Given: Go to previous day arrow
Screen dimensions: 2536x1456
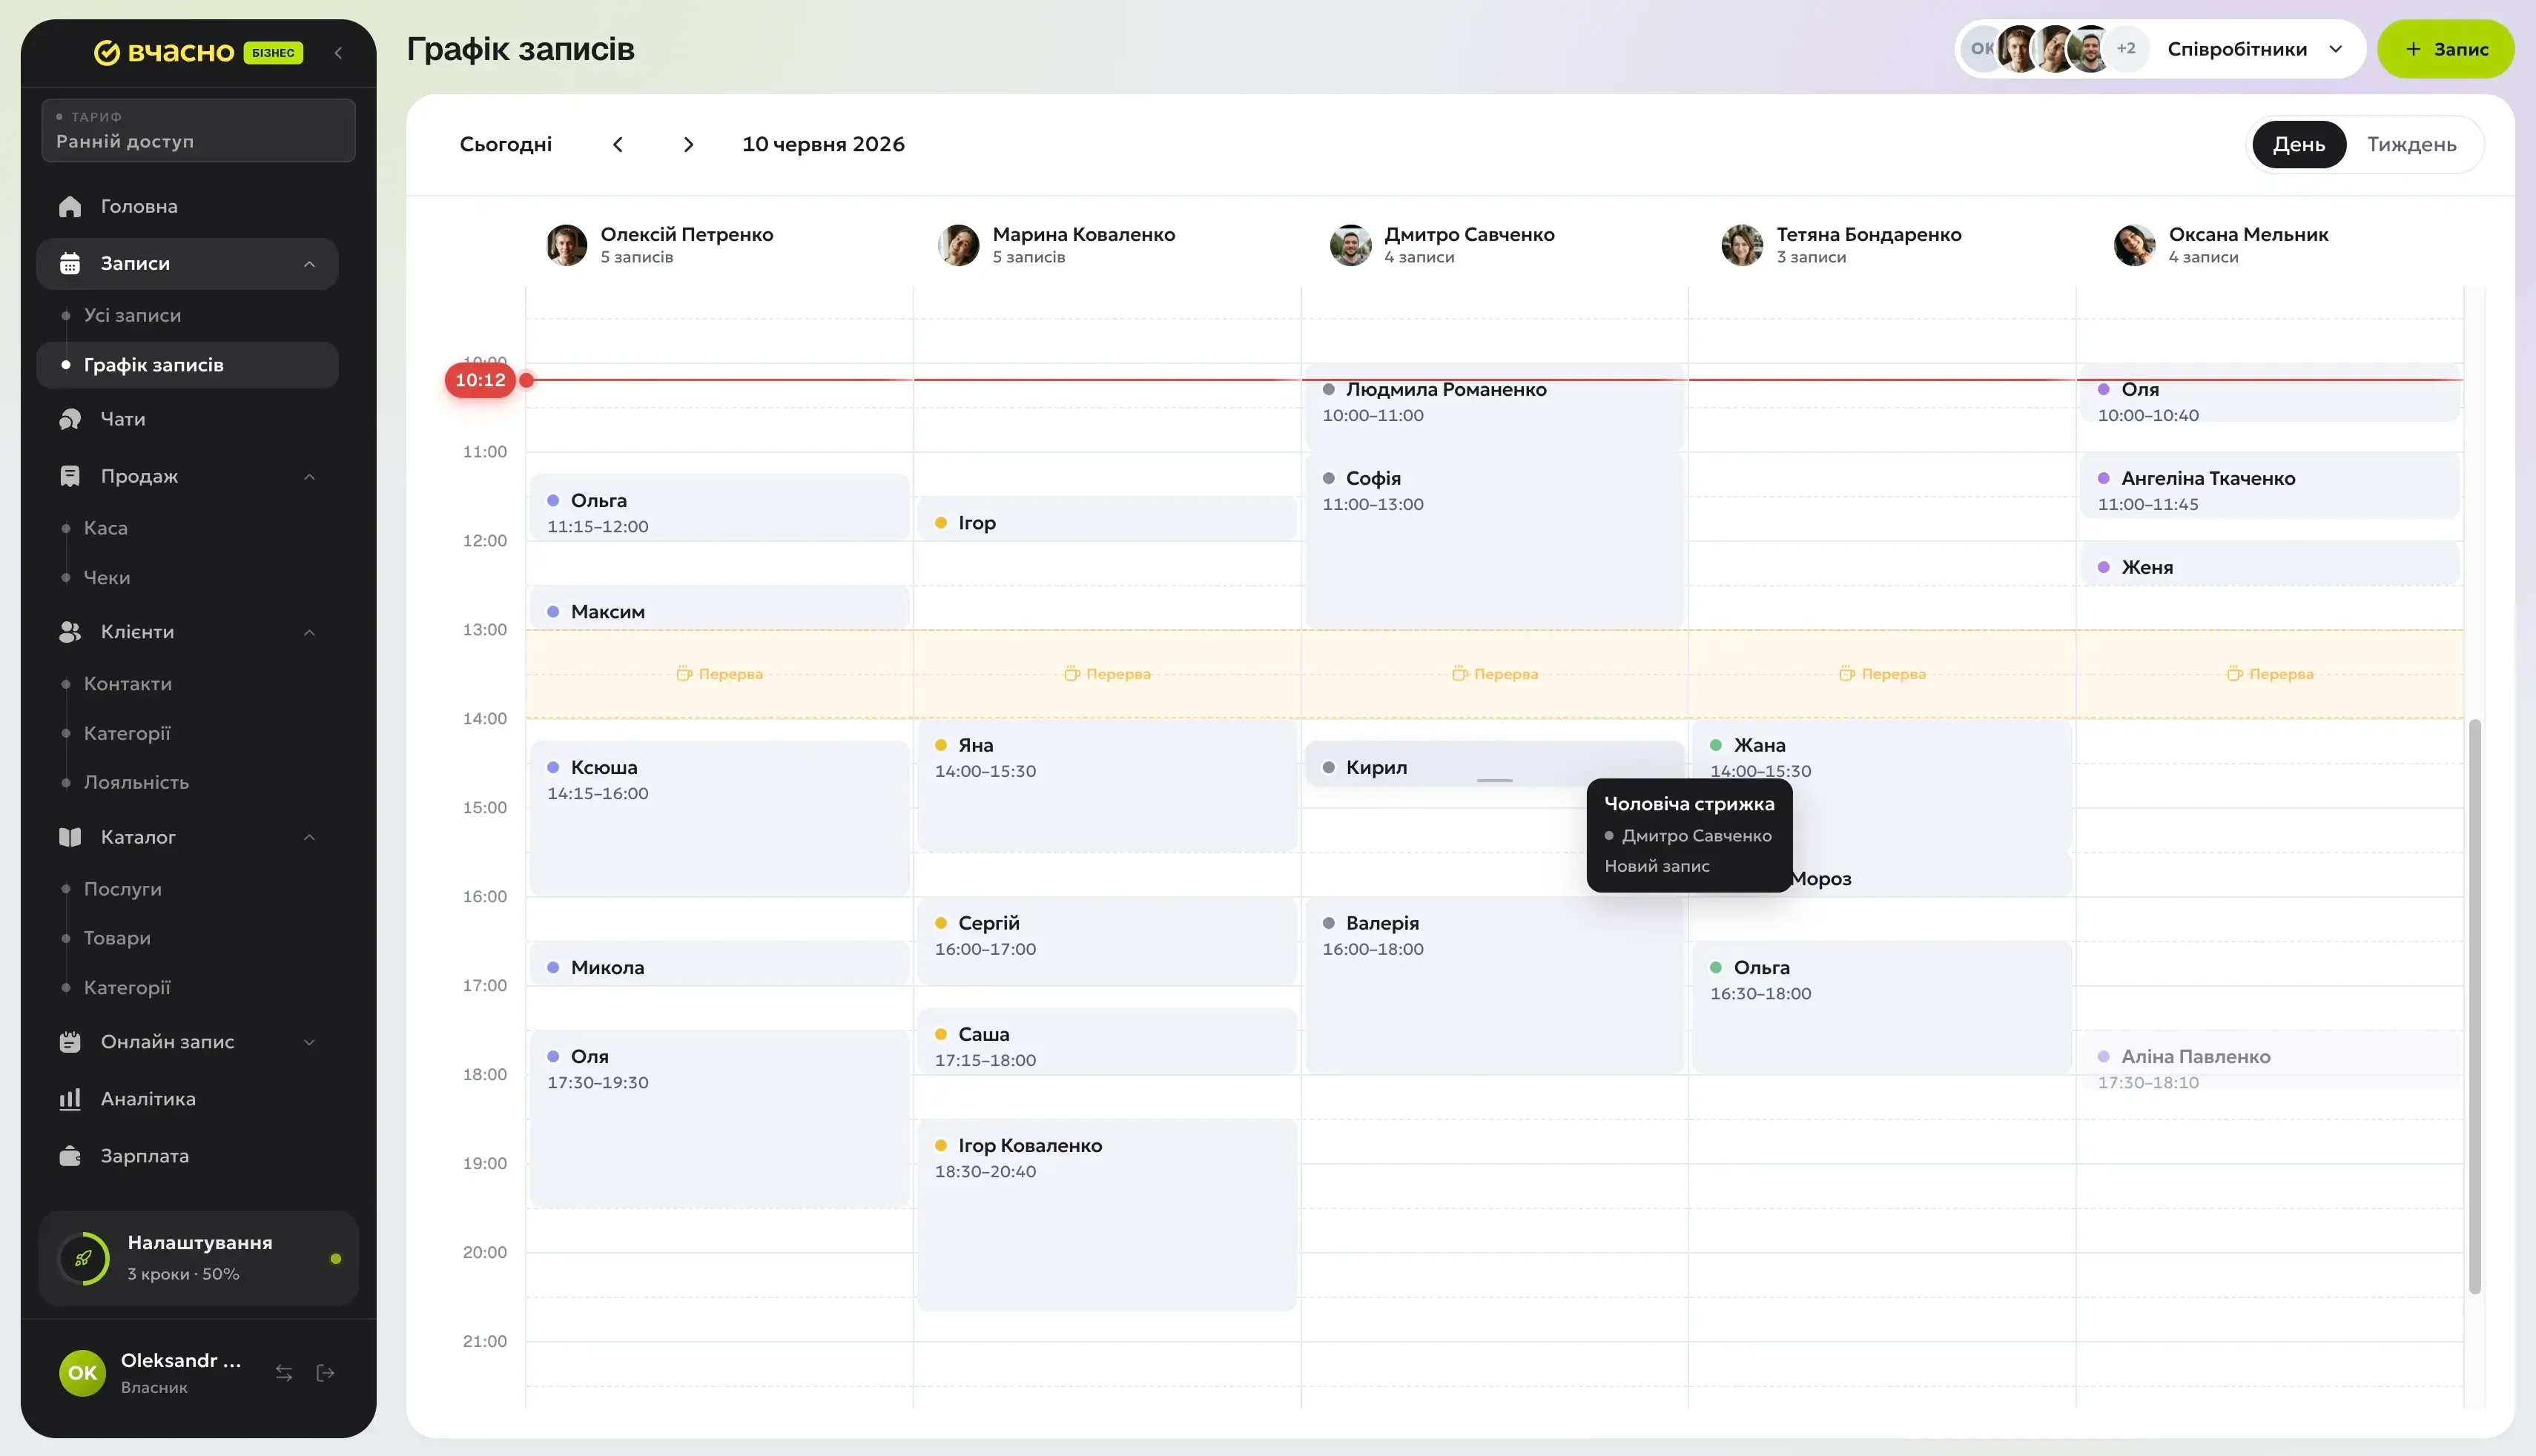Looking at the screenshot, I should pos(618,144).
